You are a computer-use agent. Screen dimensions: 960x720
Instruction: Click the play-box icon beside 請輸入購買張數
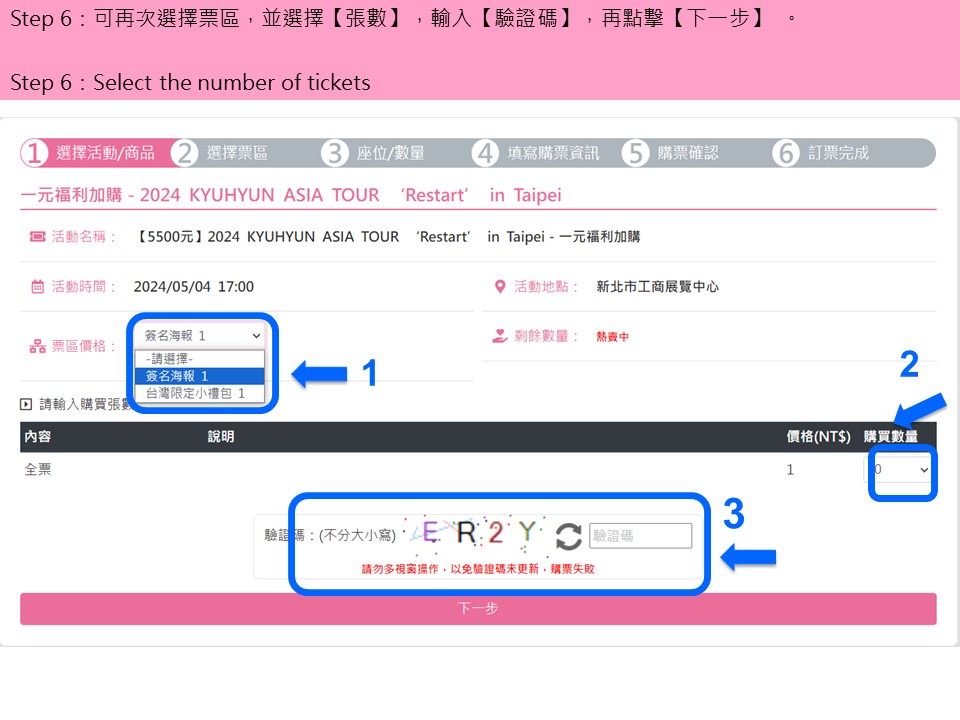pyautogui.click(x=26, y=404)
